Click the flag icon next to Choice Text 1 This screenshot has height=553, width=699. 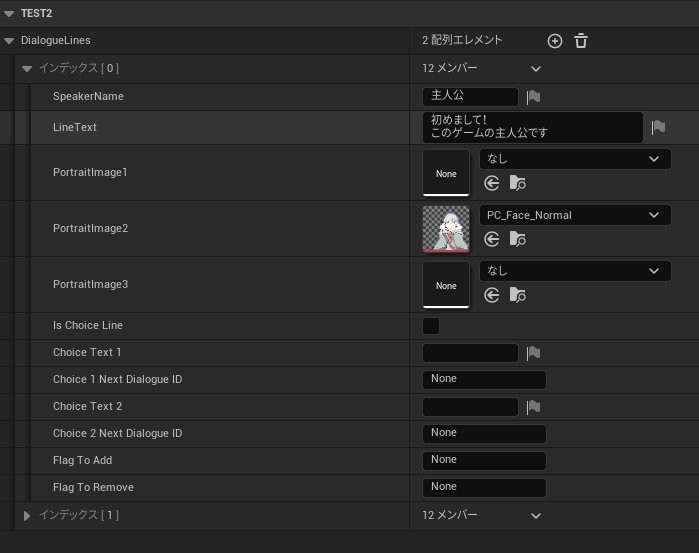click(534, 353)
